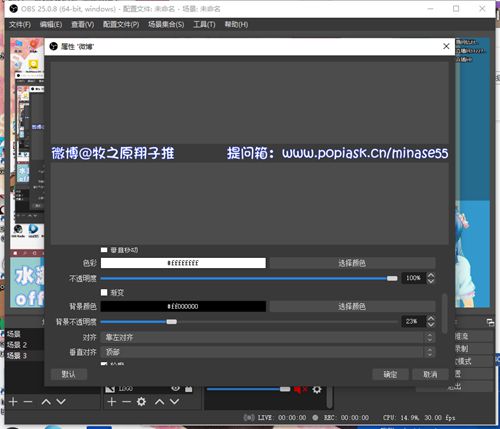Open the 配置文件(P) menu
This screenshot has height=429, width=500.
coord(121,24)
